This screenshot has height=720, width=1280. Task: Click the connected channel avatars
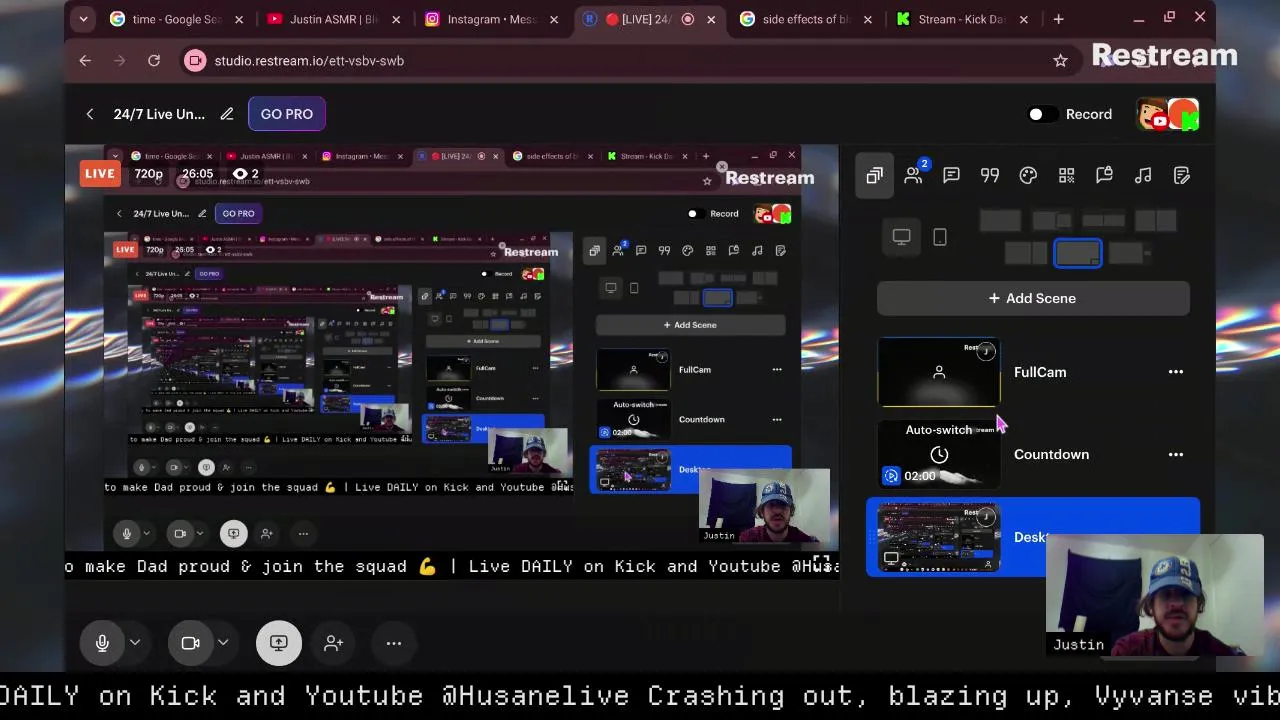1168,114
